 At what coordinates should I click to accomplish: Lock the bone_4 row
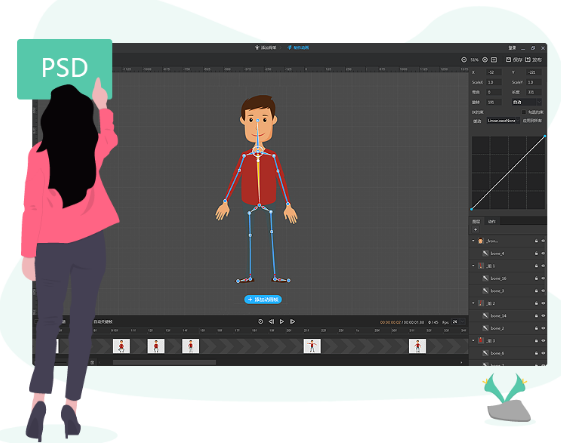(536, 253)
